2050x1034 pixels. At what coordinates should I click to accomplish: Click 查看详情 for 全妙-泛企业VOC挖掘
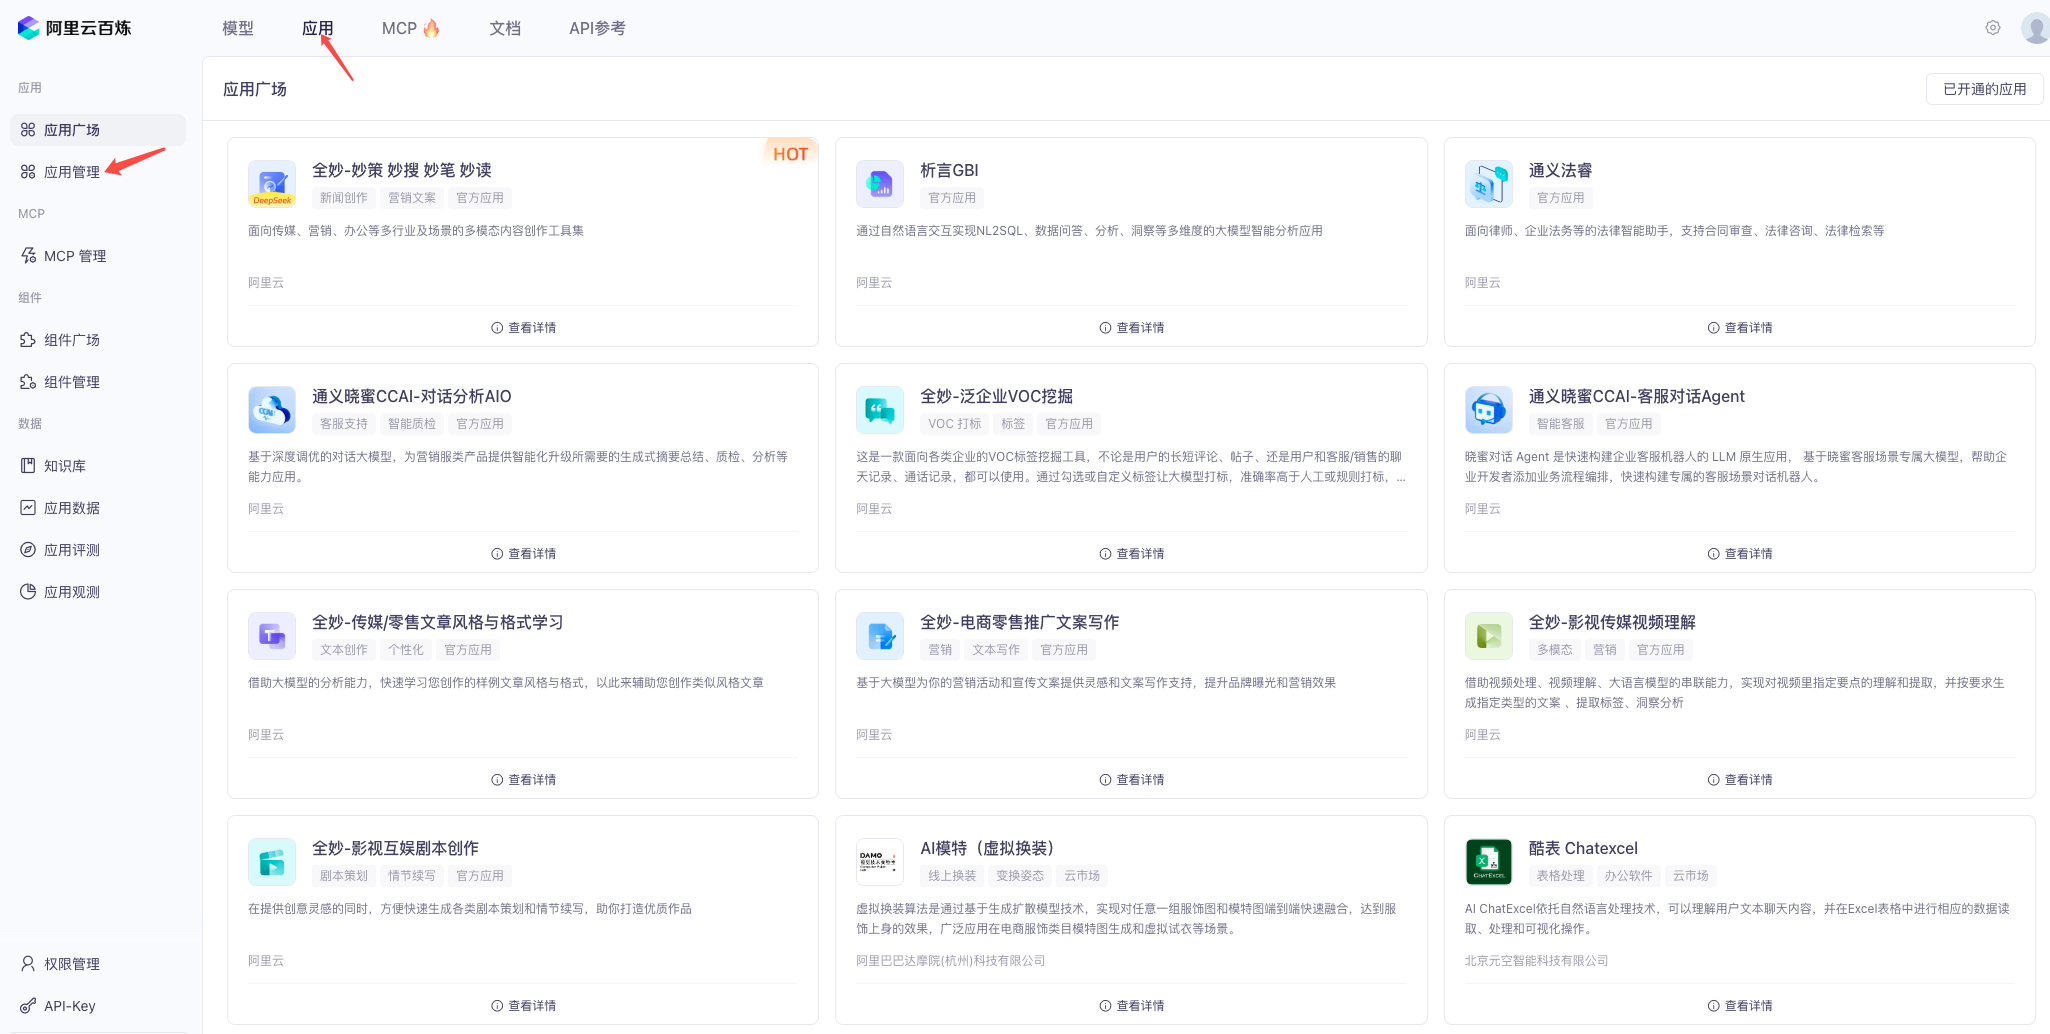(1131, 554)
